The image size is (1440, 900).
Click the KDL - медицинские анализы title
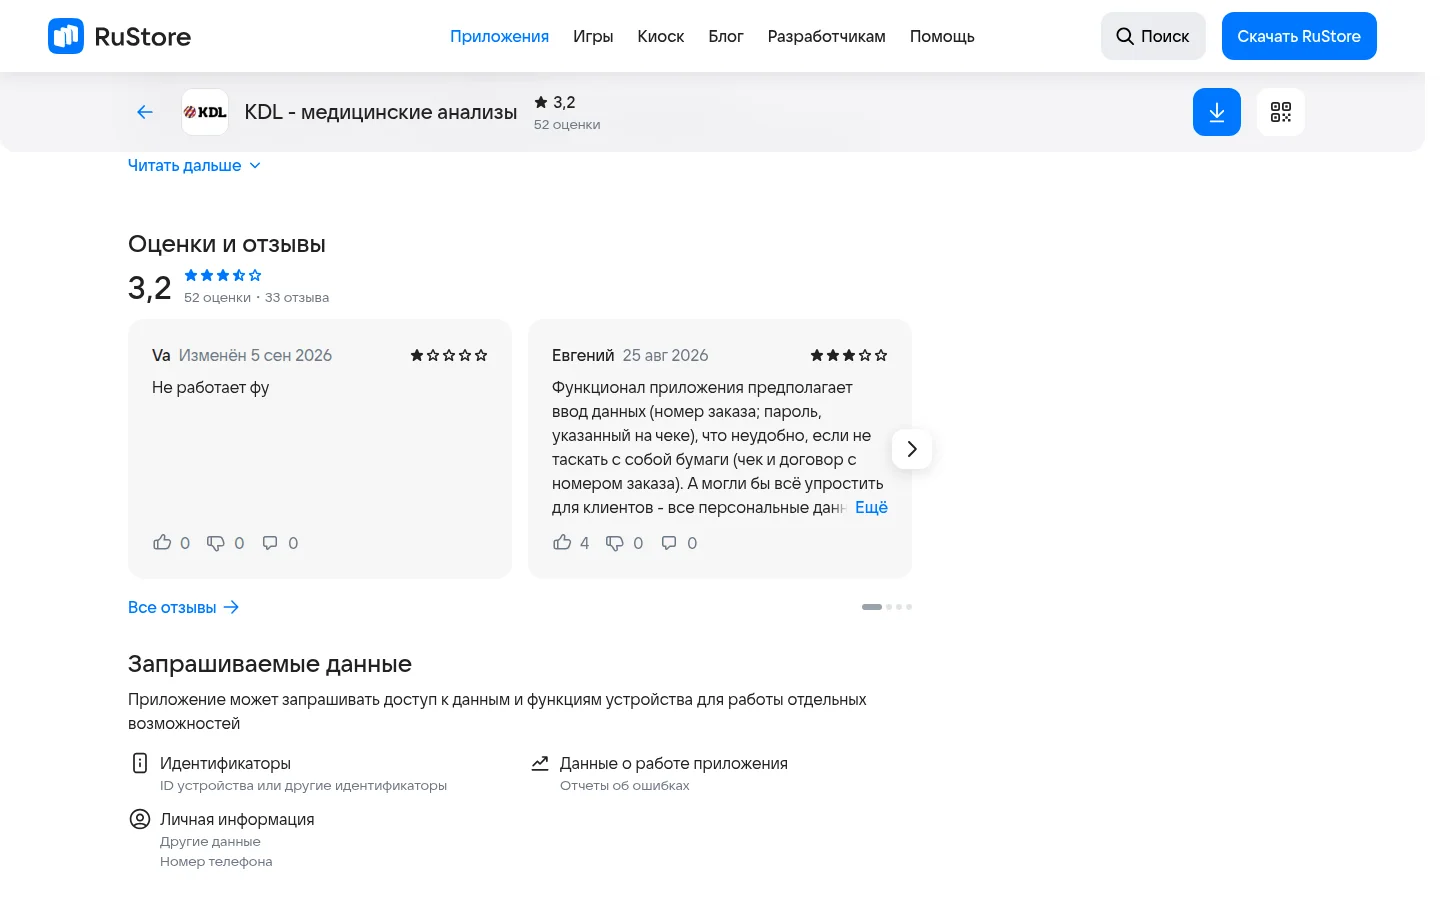tap(381, 112)
